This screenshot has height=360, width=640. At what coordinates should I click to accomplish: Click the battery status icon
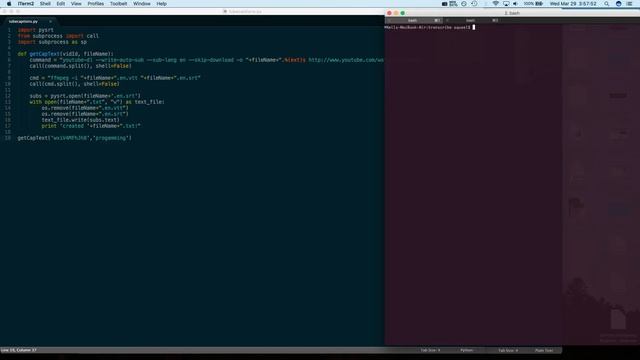click(x=539, y=4)
